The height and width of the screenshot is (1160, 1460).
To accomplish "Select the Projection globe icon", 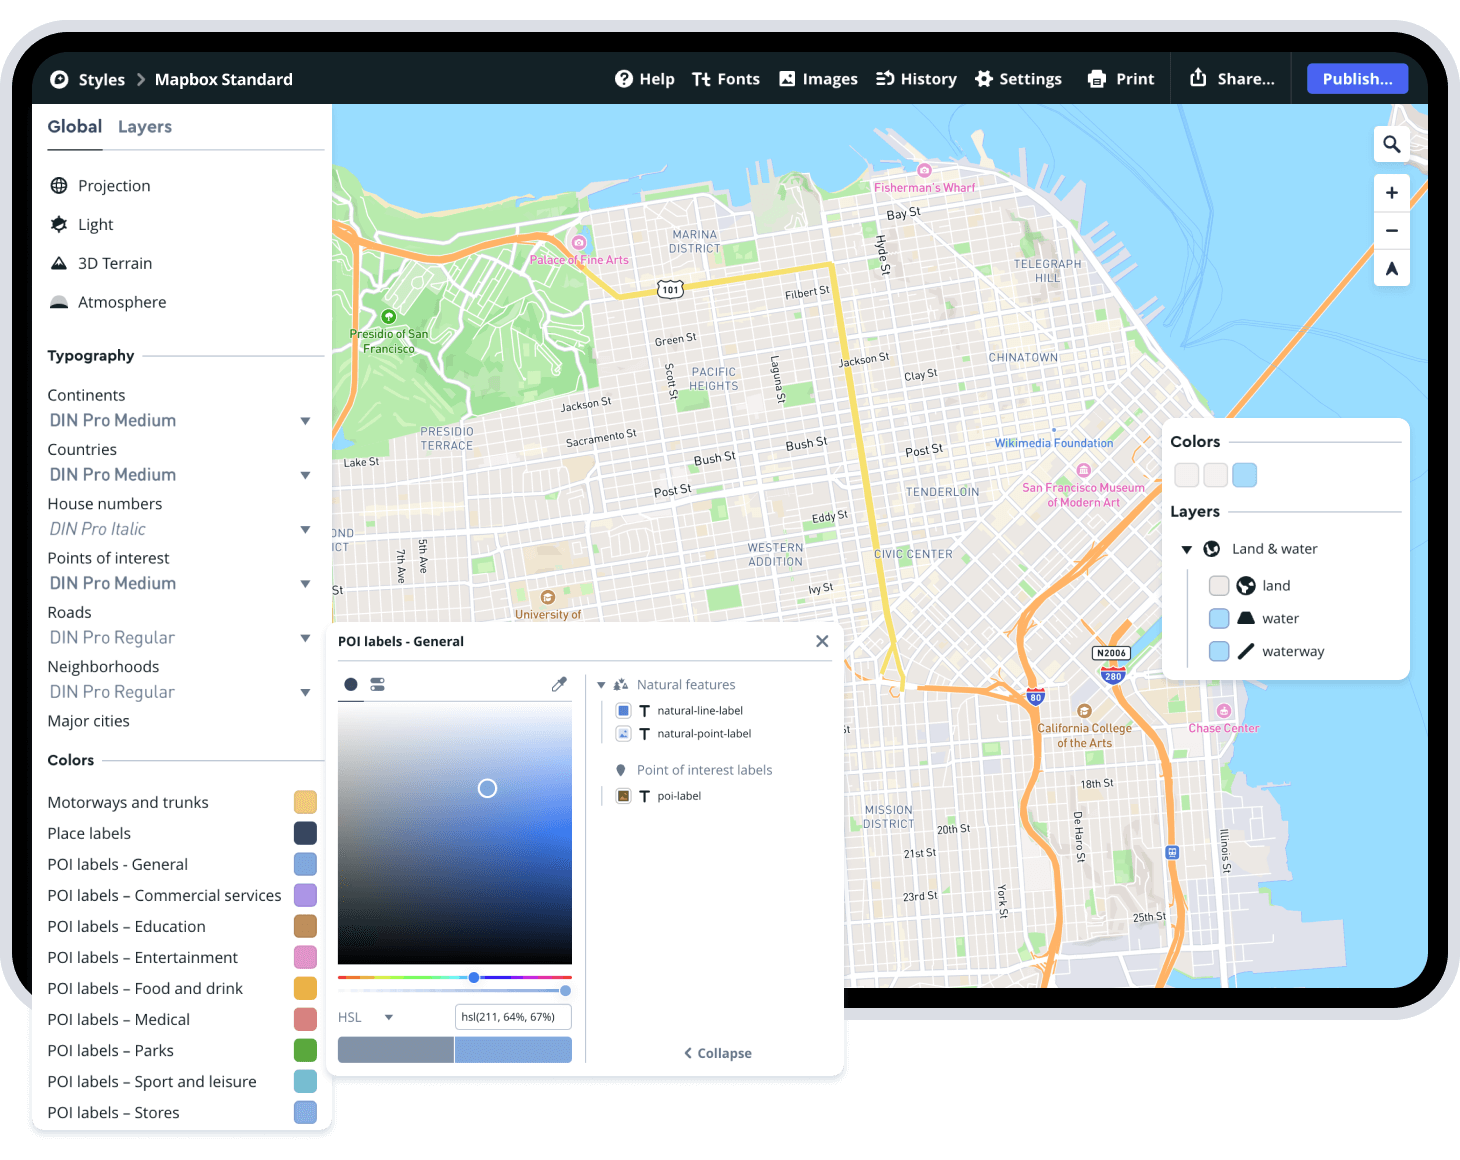I will click(x=60, y=185).
